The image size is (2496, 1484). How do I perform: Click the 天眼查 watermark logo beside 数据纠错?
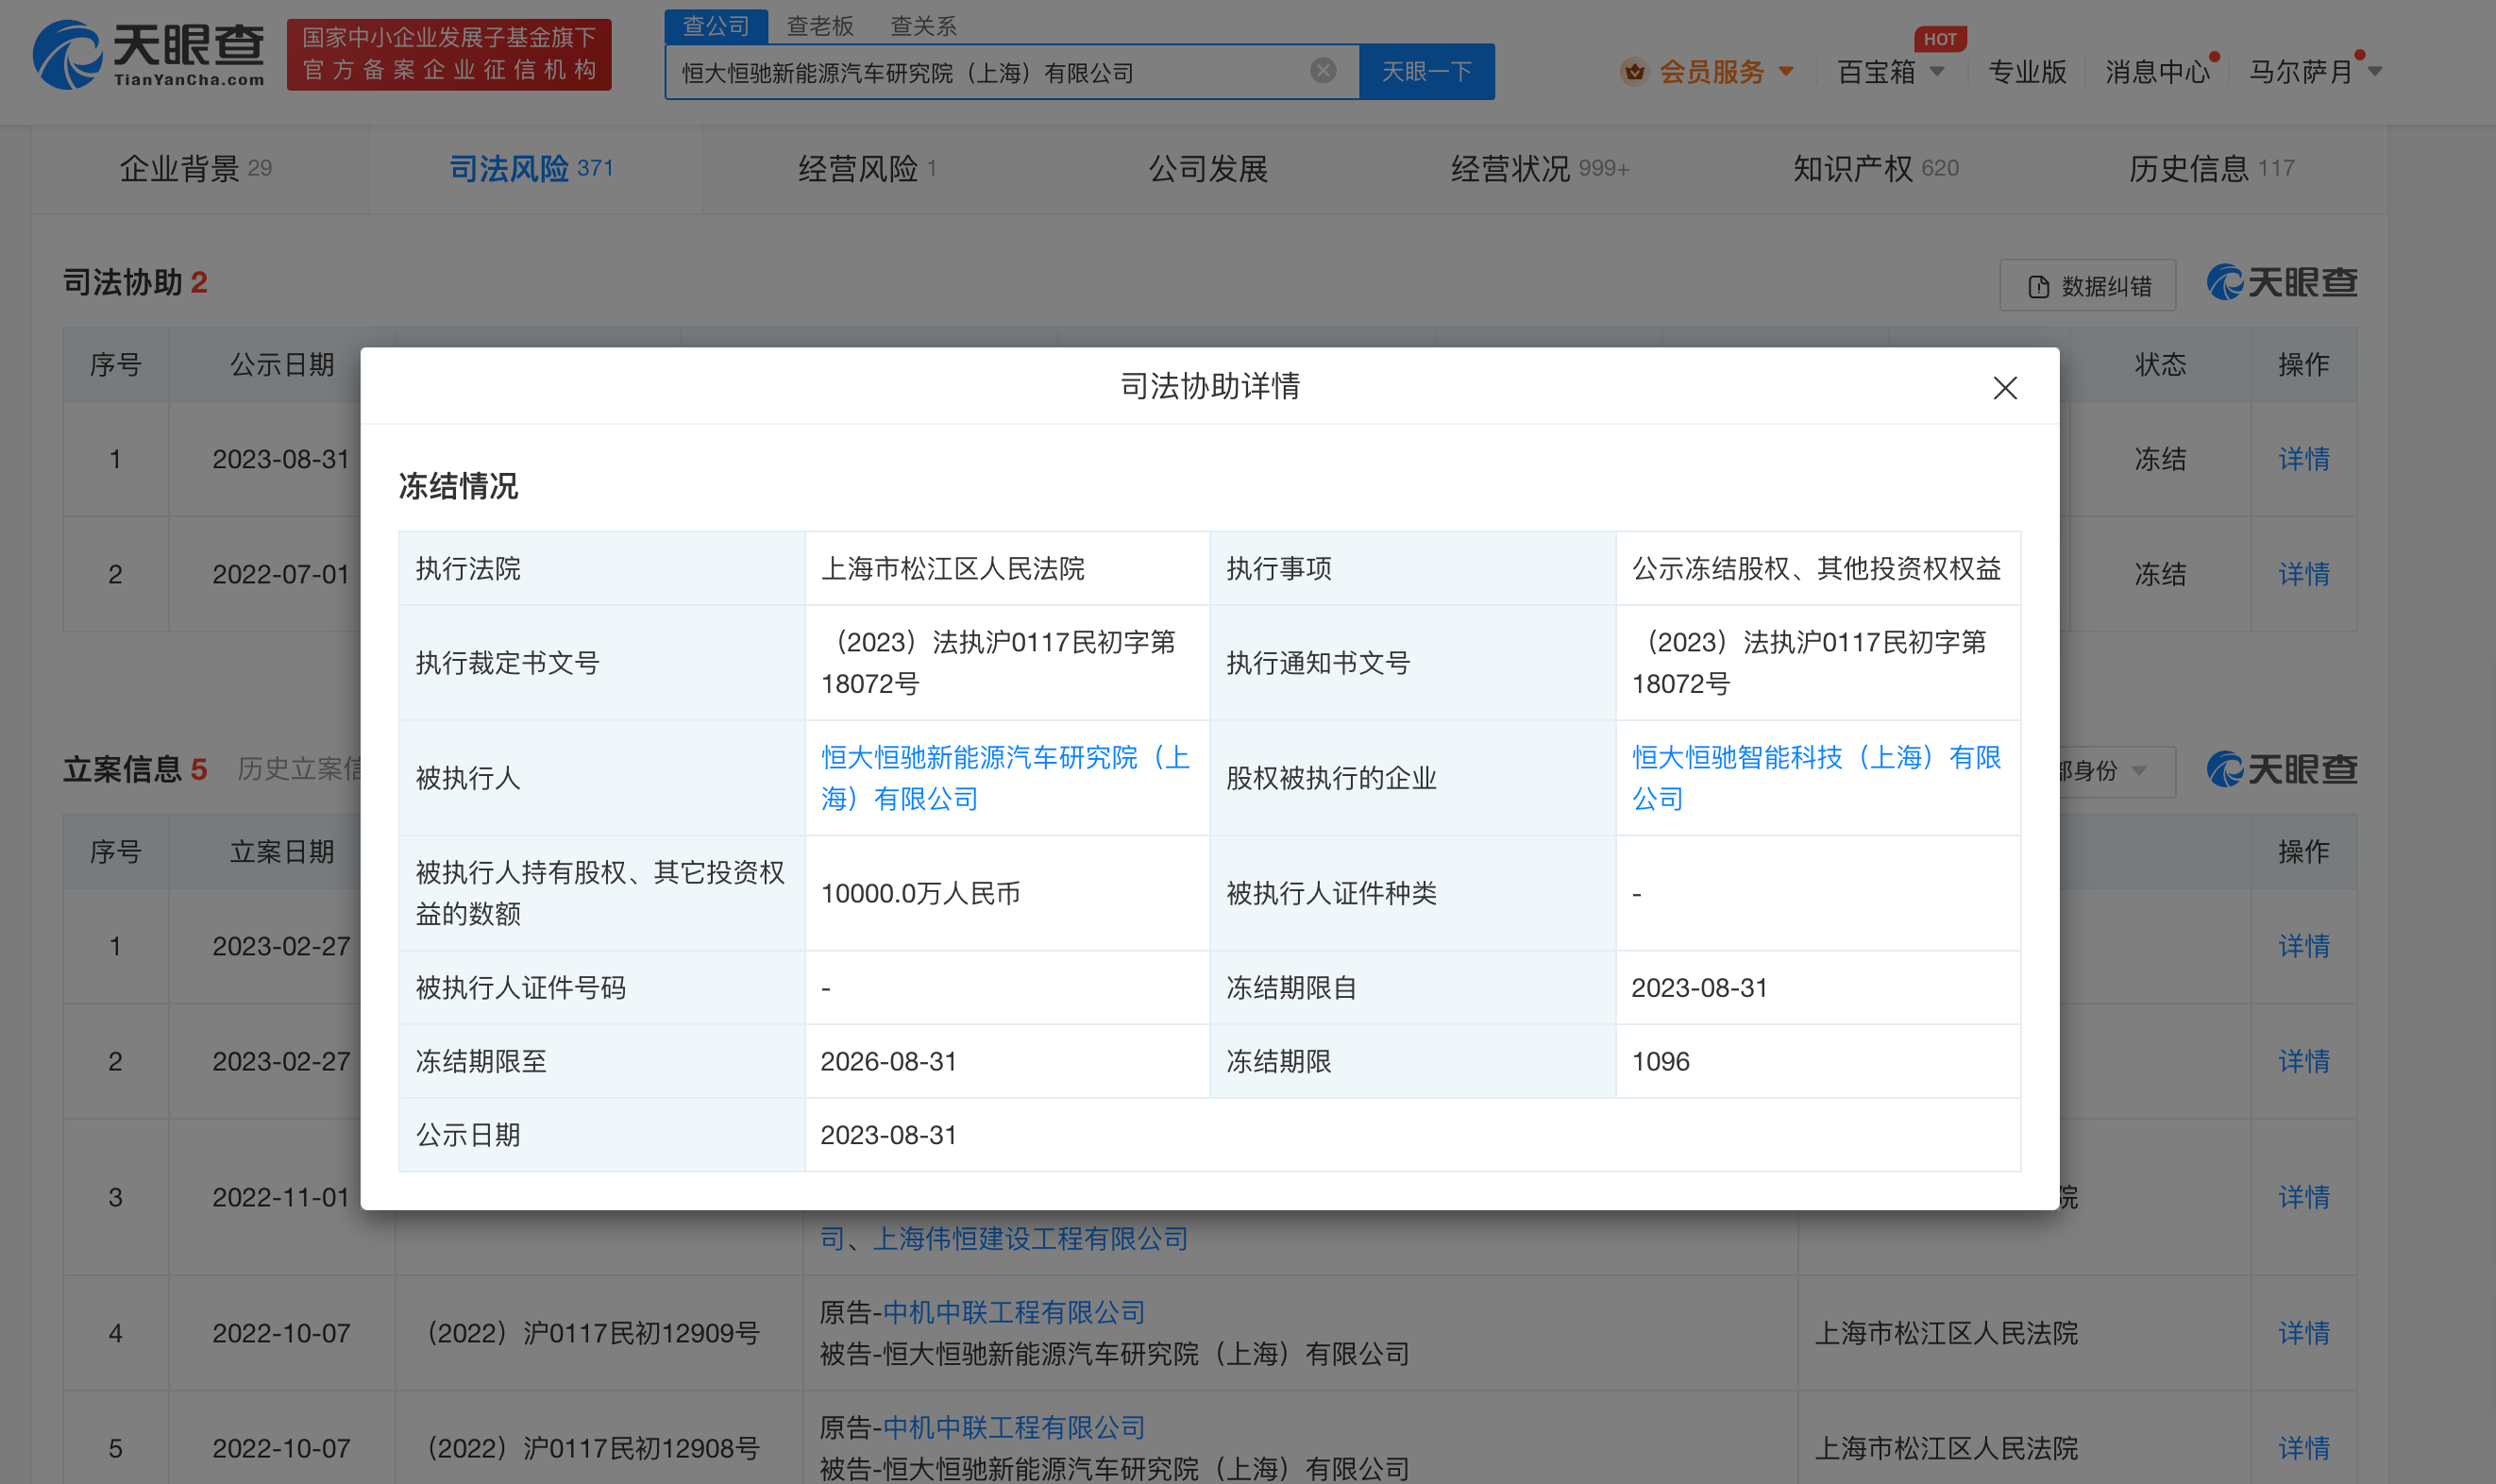click(2281, 283)
